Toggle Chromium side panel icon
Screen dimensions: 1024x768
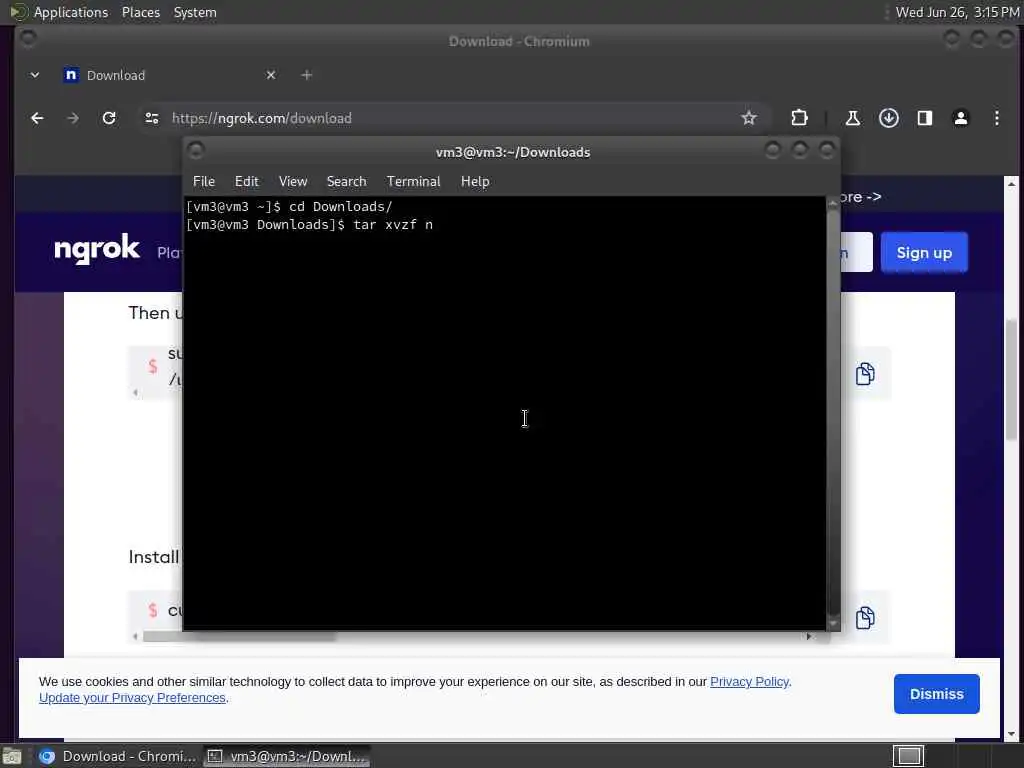click(925, 118)
